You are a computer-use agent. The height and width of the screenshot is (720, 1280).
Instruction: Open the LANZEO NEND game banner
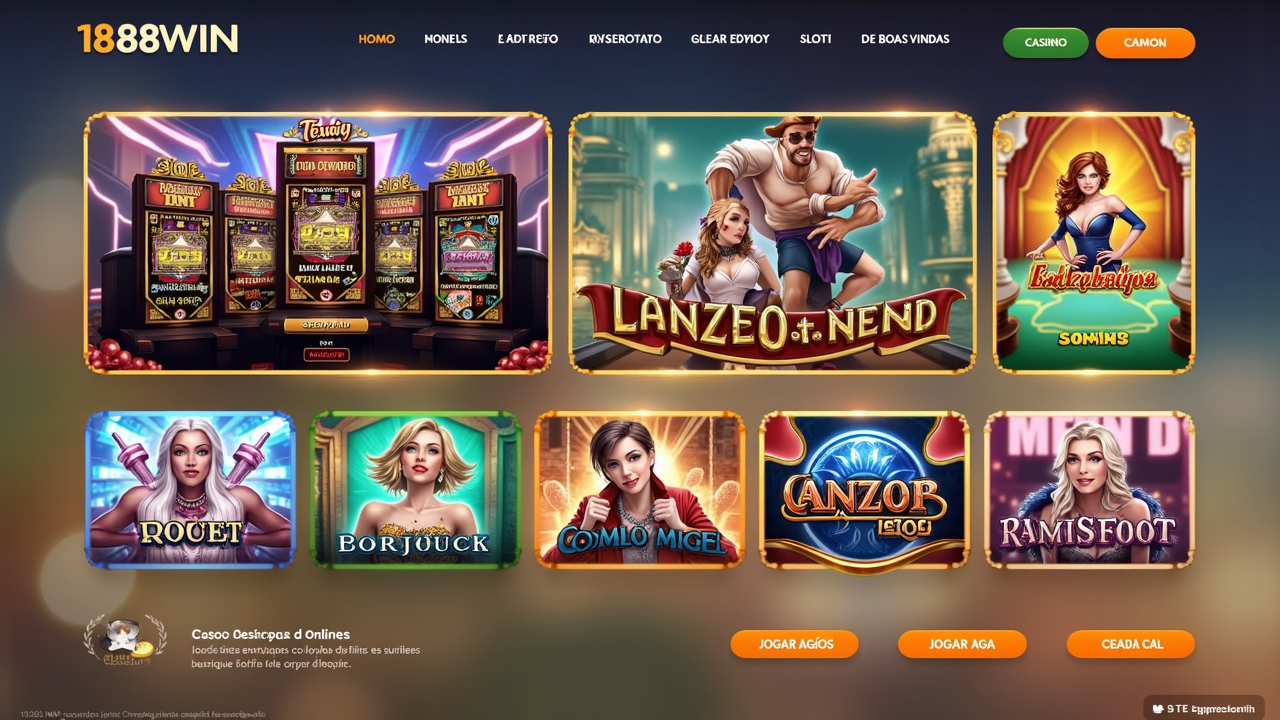pos(772,243)
